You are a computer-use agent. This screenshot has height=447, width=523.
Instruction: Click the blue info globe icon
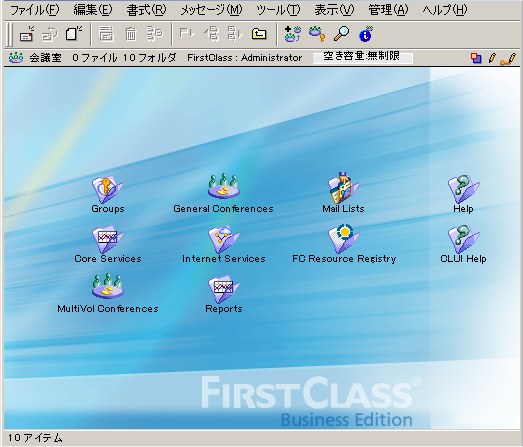pos(366,34)
